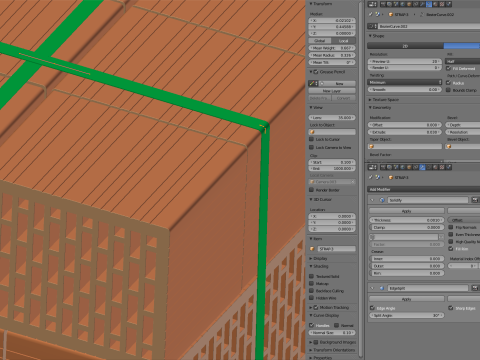Enable Backface Culling checkbox
The width and height of the screenshot is (480, 360).
311,291
